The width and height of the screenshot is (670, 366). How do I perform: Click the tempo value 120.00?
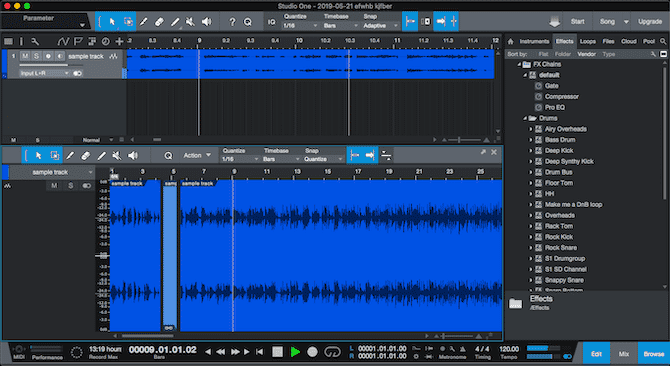tap(509, 349)
